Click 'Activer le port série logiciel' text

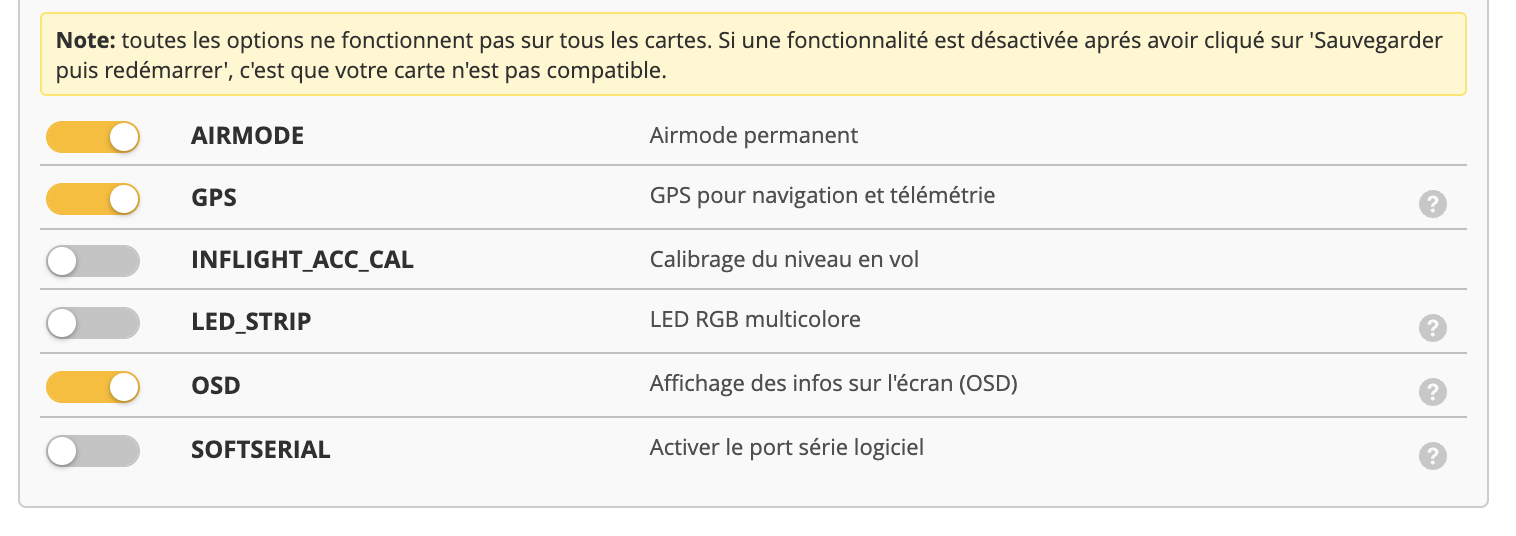pyautogui.click(x=786, y=447)
